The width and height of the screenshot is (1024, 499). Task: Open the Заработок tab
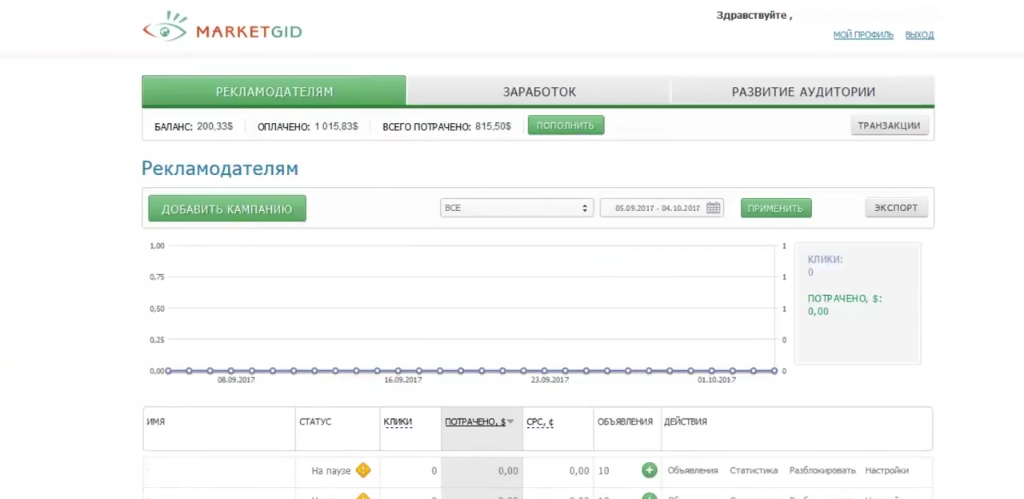539,91
